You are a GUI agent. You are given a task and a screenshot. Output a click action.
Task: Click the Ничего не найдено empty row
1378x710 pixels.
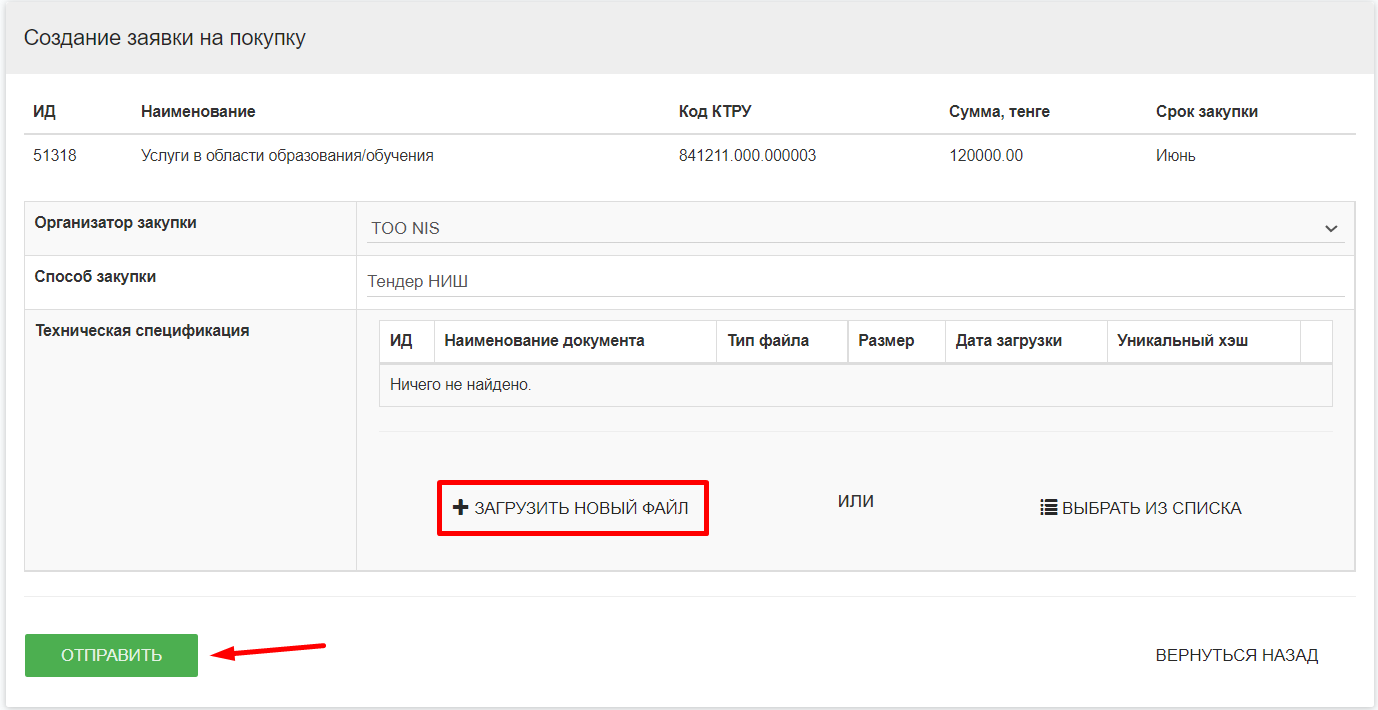click(x=461, y=385)
